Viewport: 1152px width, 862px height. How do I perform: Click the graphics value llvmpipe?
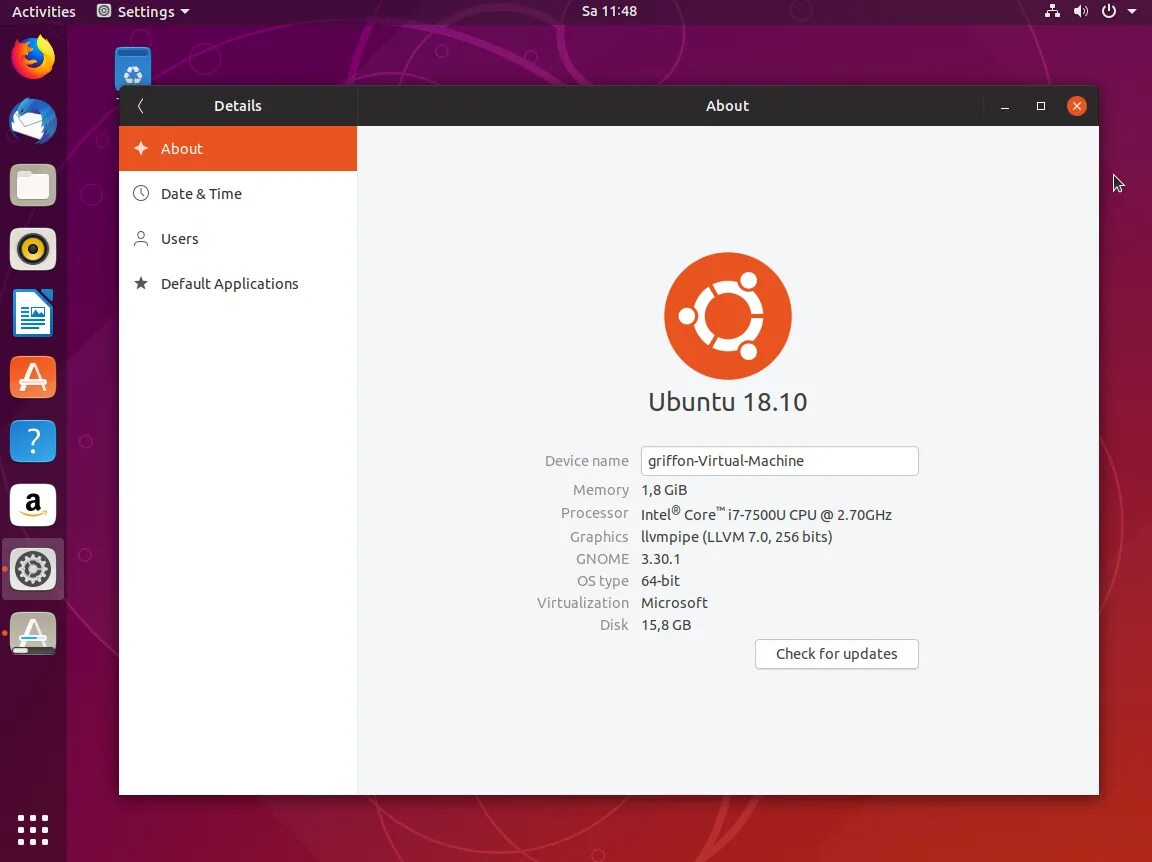pos(737,536)
